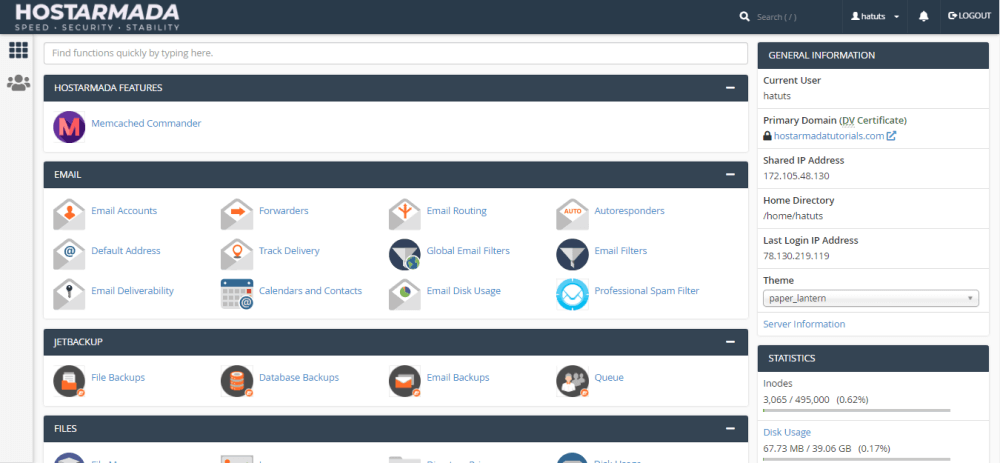Click the grid home icon in sidebar
The height and width of the screenshot is (463, 1000).
[18, 50]
